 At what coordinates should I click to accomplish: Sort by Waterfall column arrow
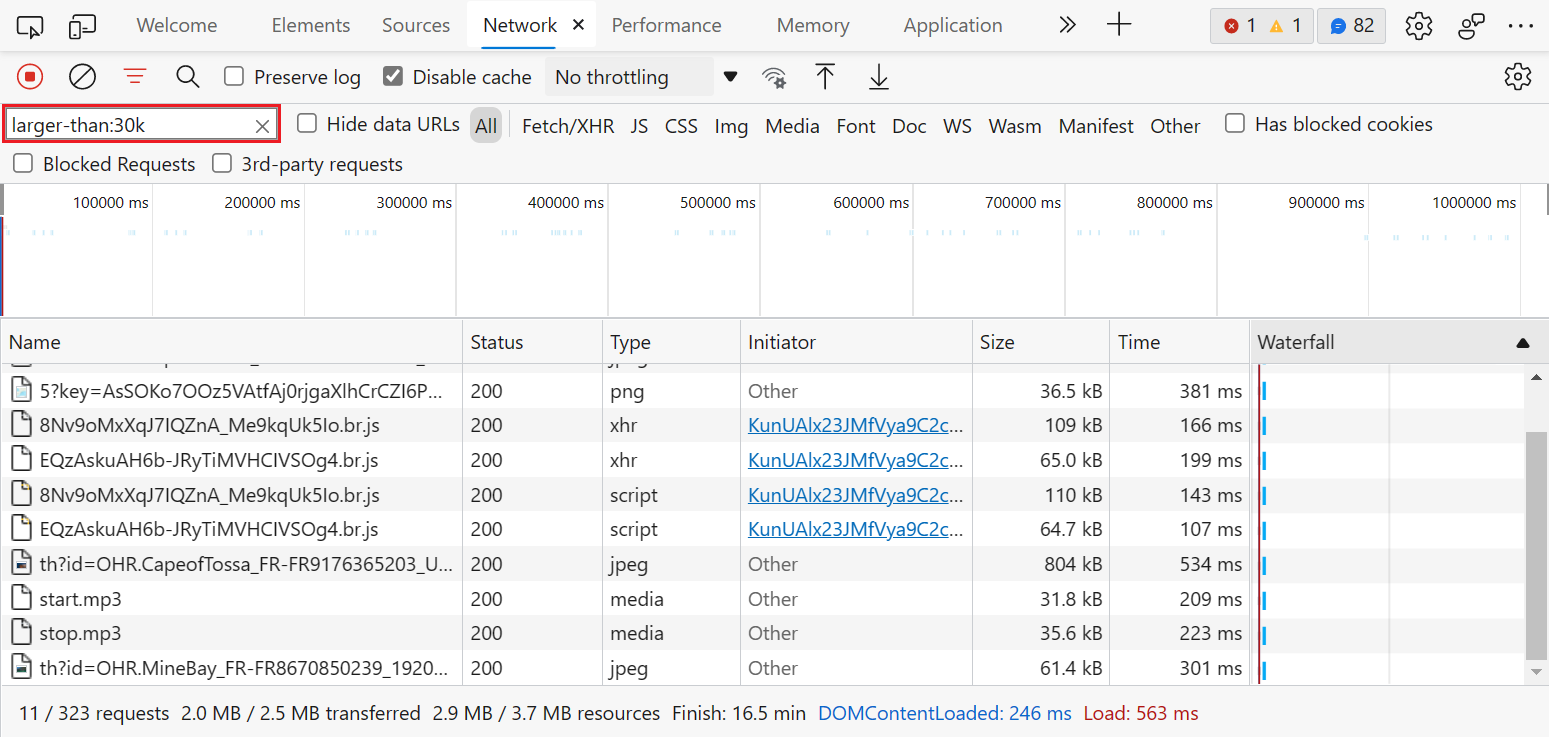tap(1523, 343)
